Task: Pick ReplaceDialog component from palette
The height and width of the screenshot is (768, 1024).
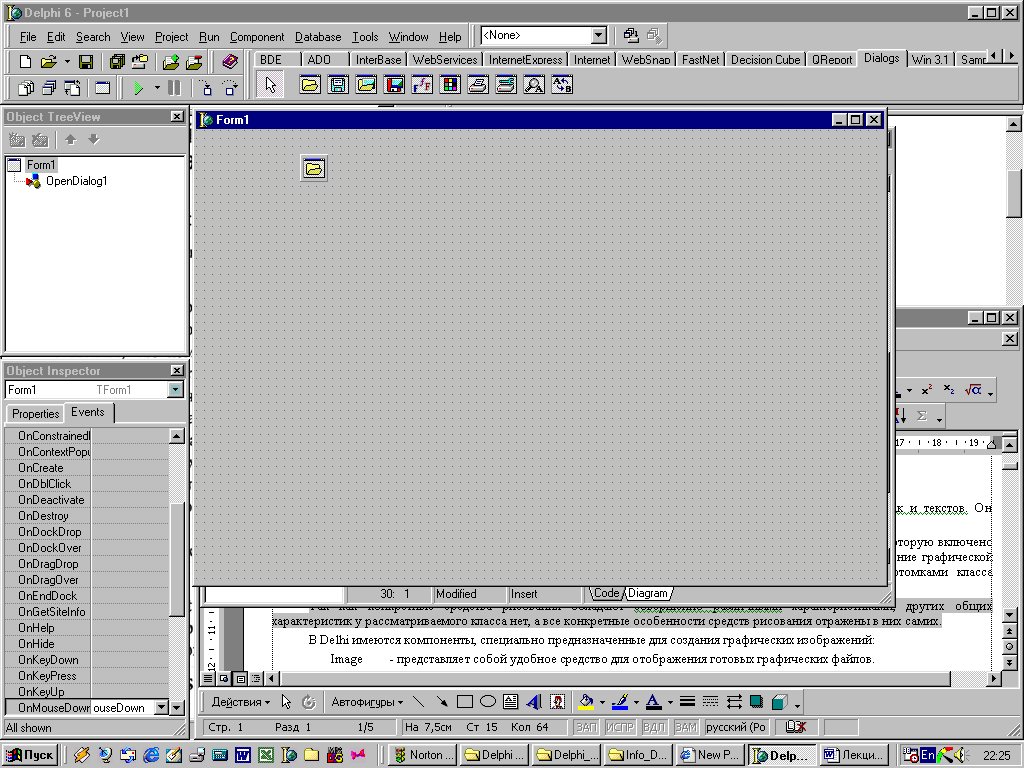Action: tap(562, 85)
